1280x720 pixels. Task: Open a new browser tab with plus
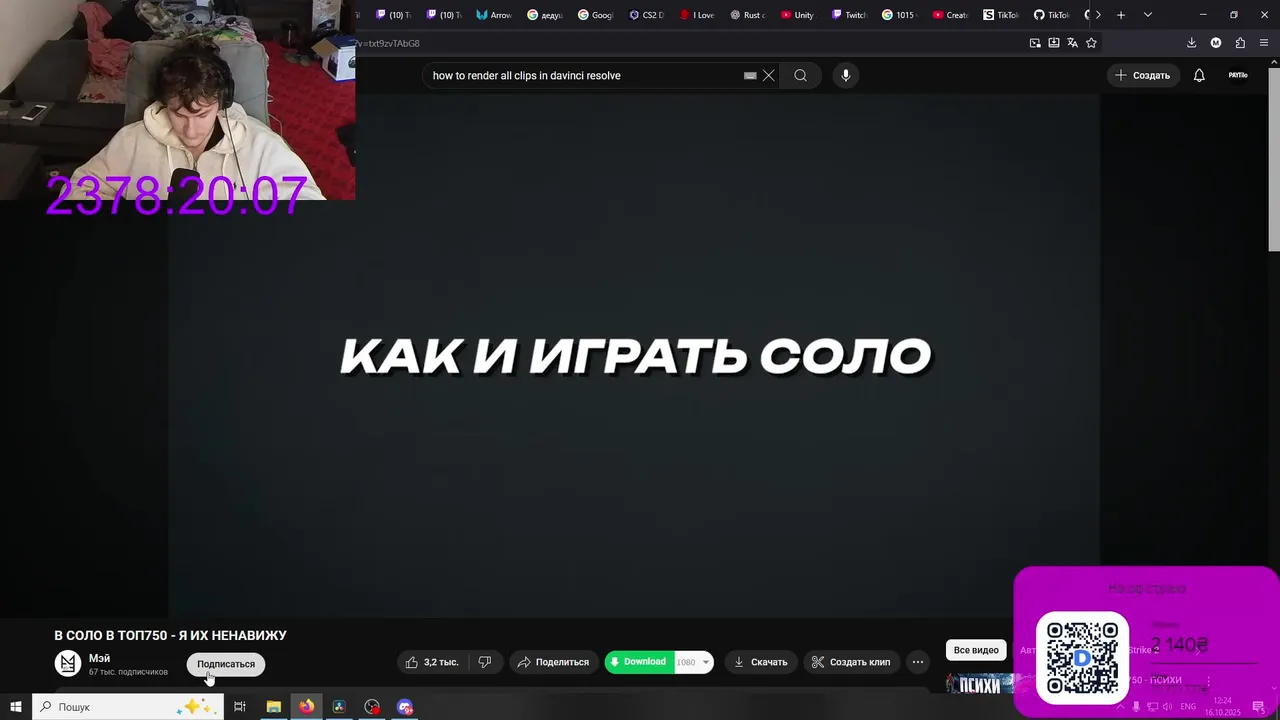[x=1121, y=15]
